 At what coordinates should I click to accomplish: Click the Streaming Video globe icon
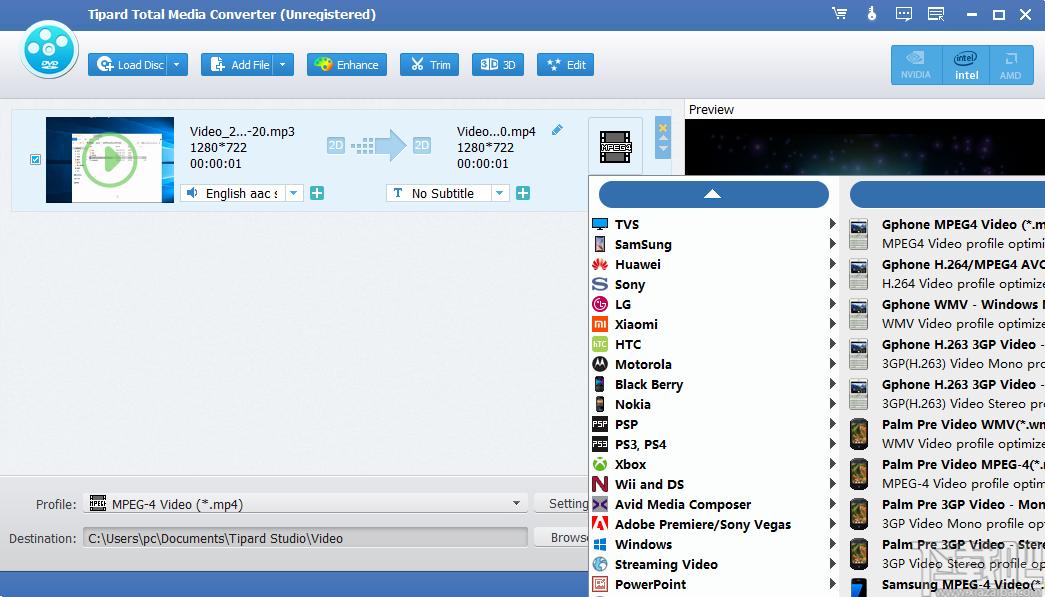point(600,564)
